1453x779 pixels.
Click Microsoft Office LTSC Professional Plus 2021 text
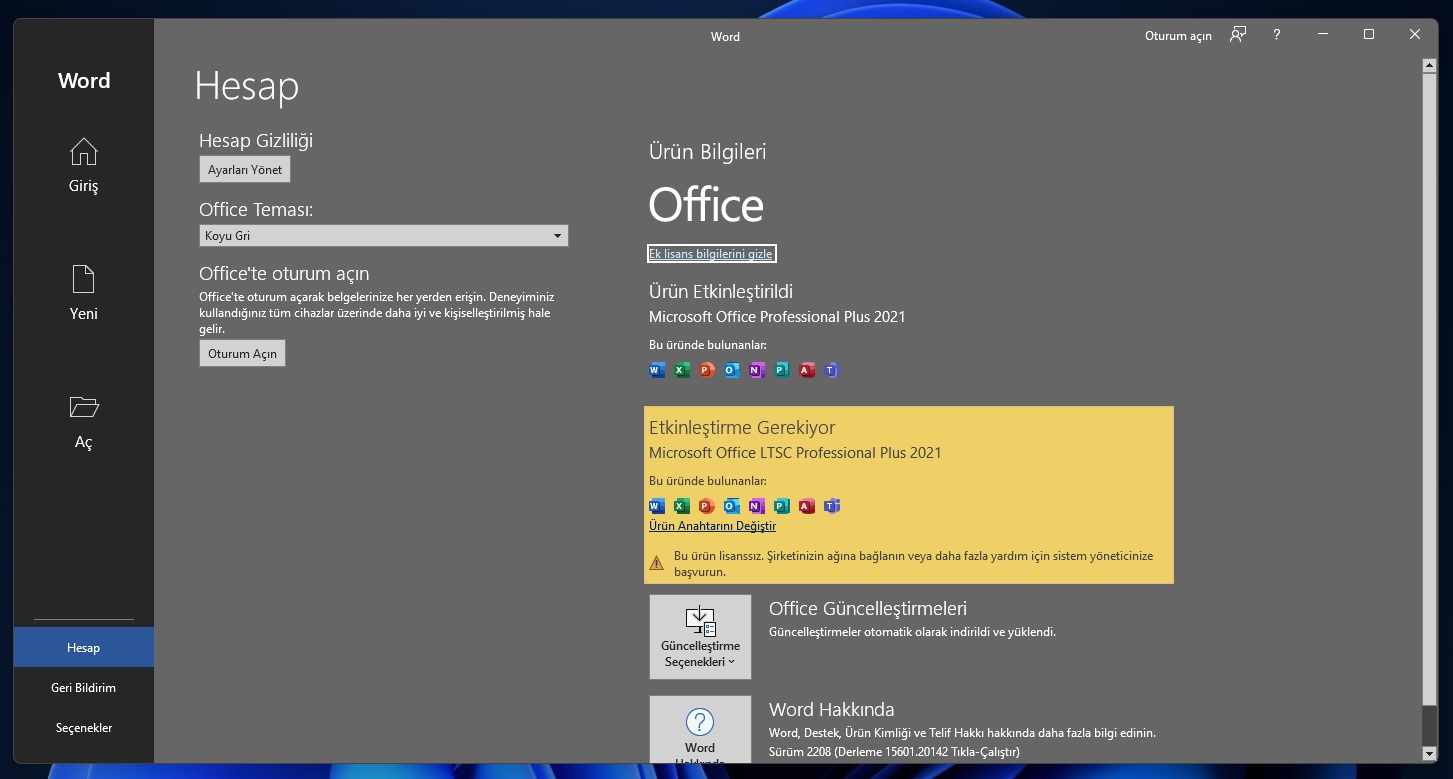(x=795, y=453)
